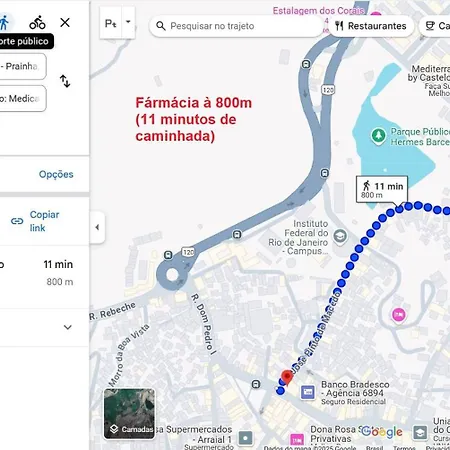Close the directions panel with X

(x=65, y=23)
